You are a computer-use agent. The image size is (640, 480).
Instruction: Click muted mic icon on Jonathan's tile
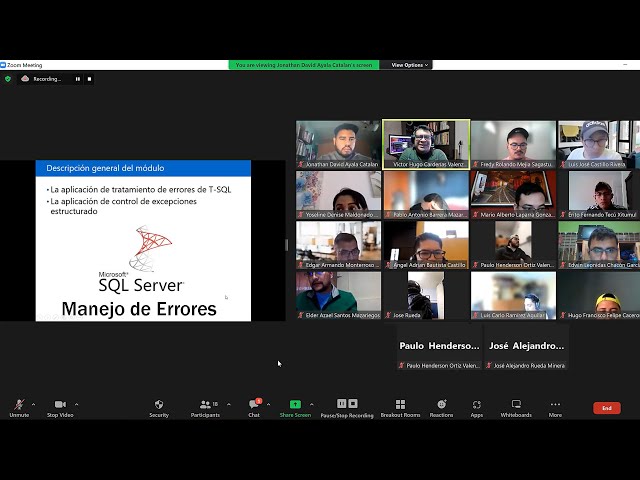(x=301, y=164)
